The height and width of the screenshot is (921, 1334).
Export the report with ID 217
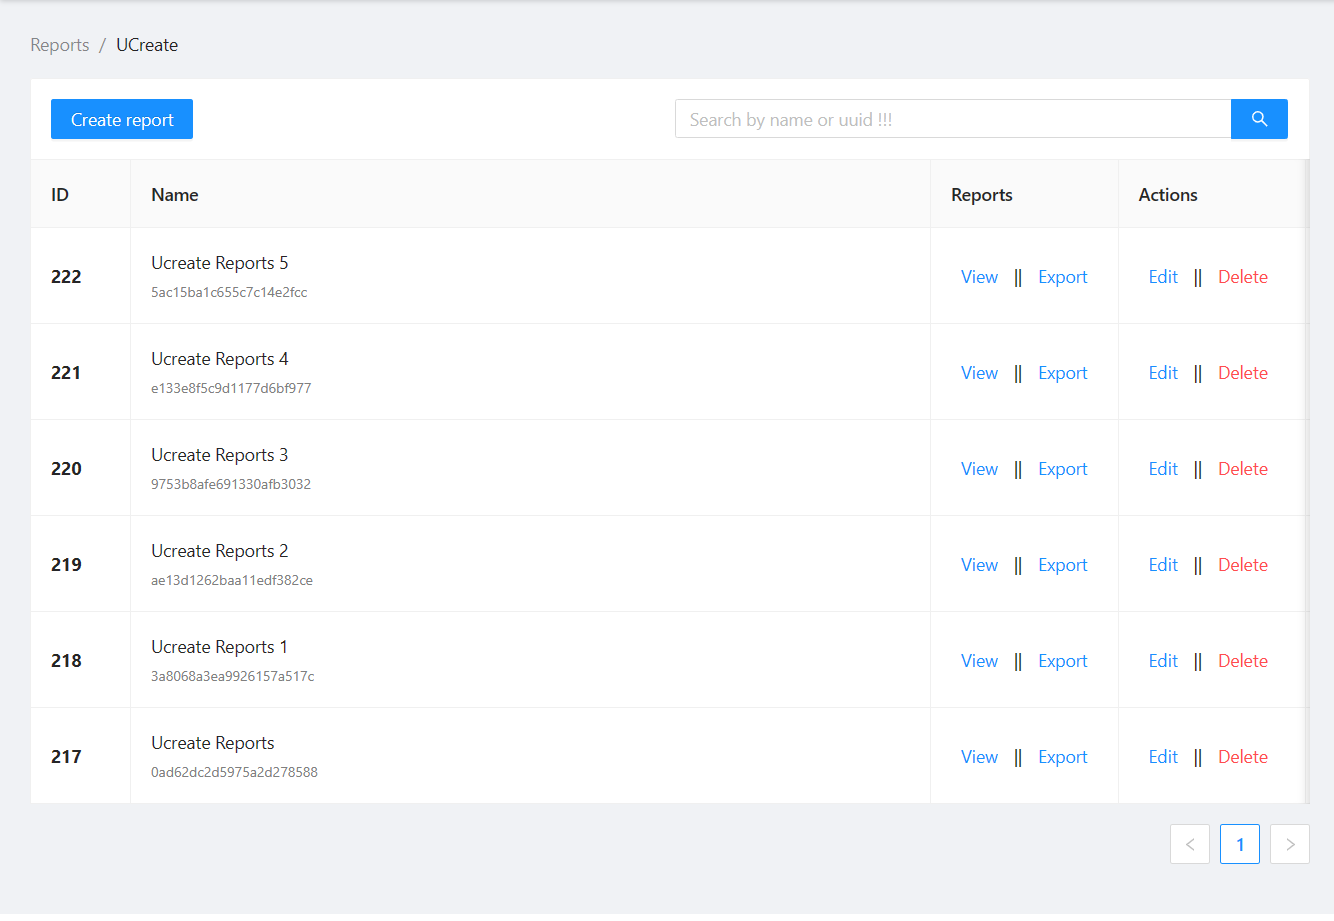(x=1063, y=757)
